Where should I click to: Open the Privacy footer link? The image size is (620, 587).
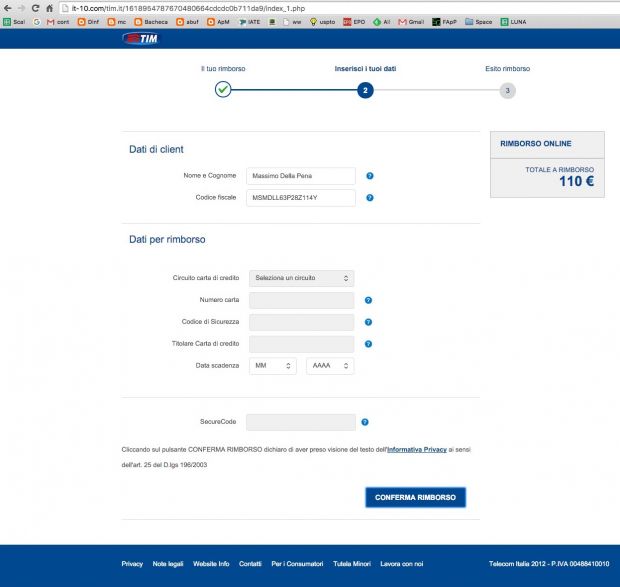point(132,564)
